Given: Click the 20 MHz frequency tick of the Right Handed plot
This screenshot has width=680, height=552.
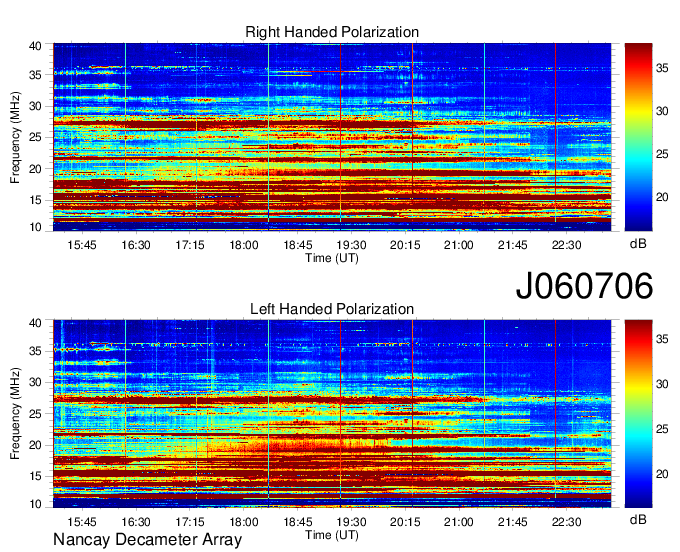Looking at the screenshot, I should click(x=35, y=169).
